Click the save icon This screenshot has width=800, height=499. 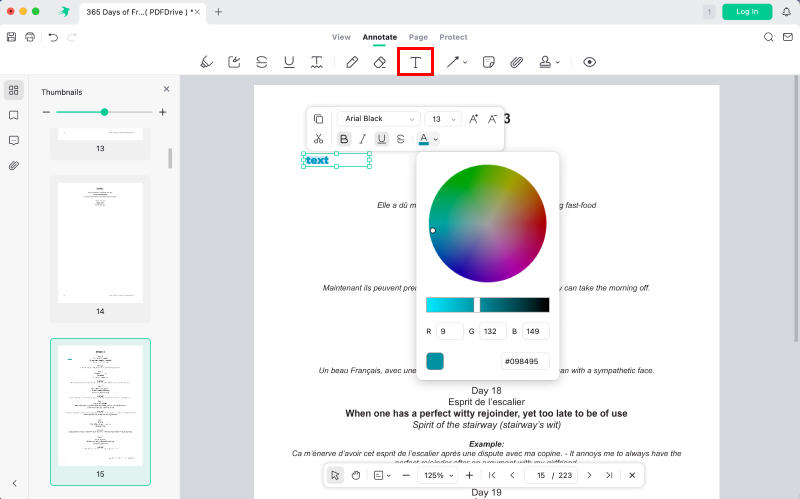tap(11, 37)
